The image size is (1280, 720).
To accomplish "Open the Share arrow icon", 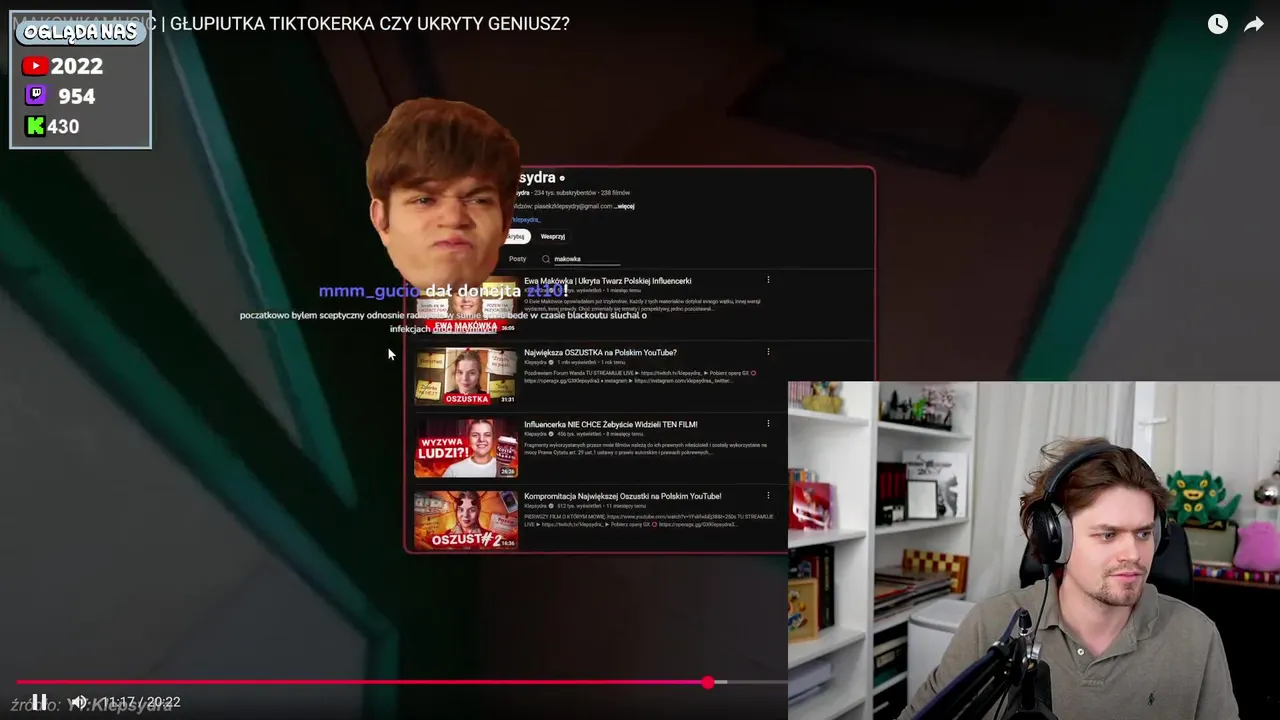I will click(x=1254, y=24).
